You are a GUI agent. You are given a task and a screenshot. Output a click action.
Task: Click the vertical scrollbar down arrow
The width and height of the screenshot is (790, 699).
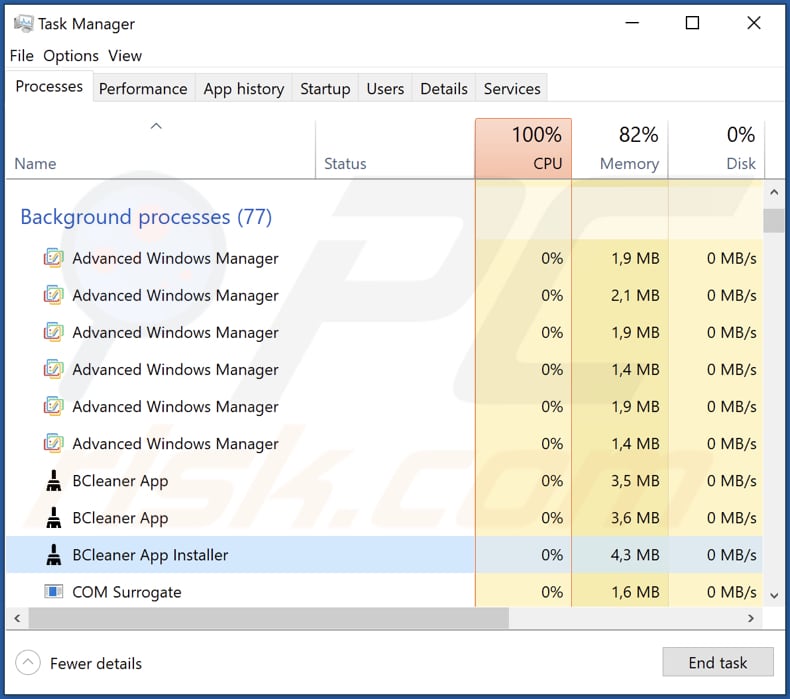774,596
